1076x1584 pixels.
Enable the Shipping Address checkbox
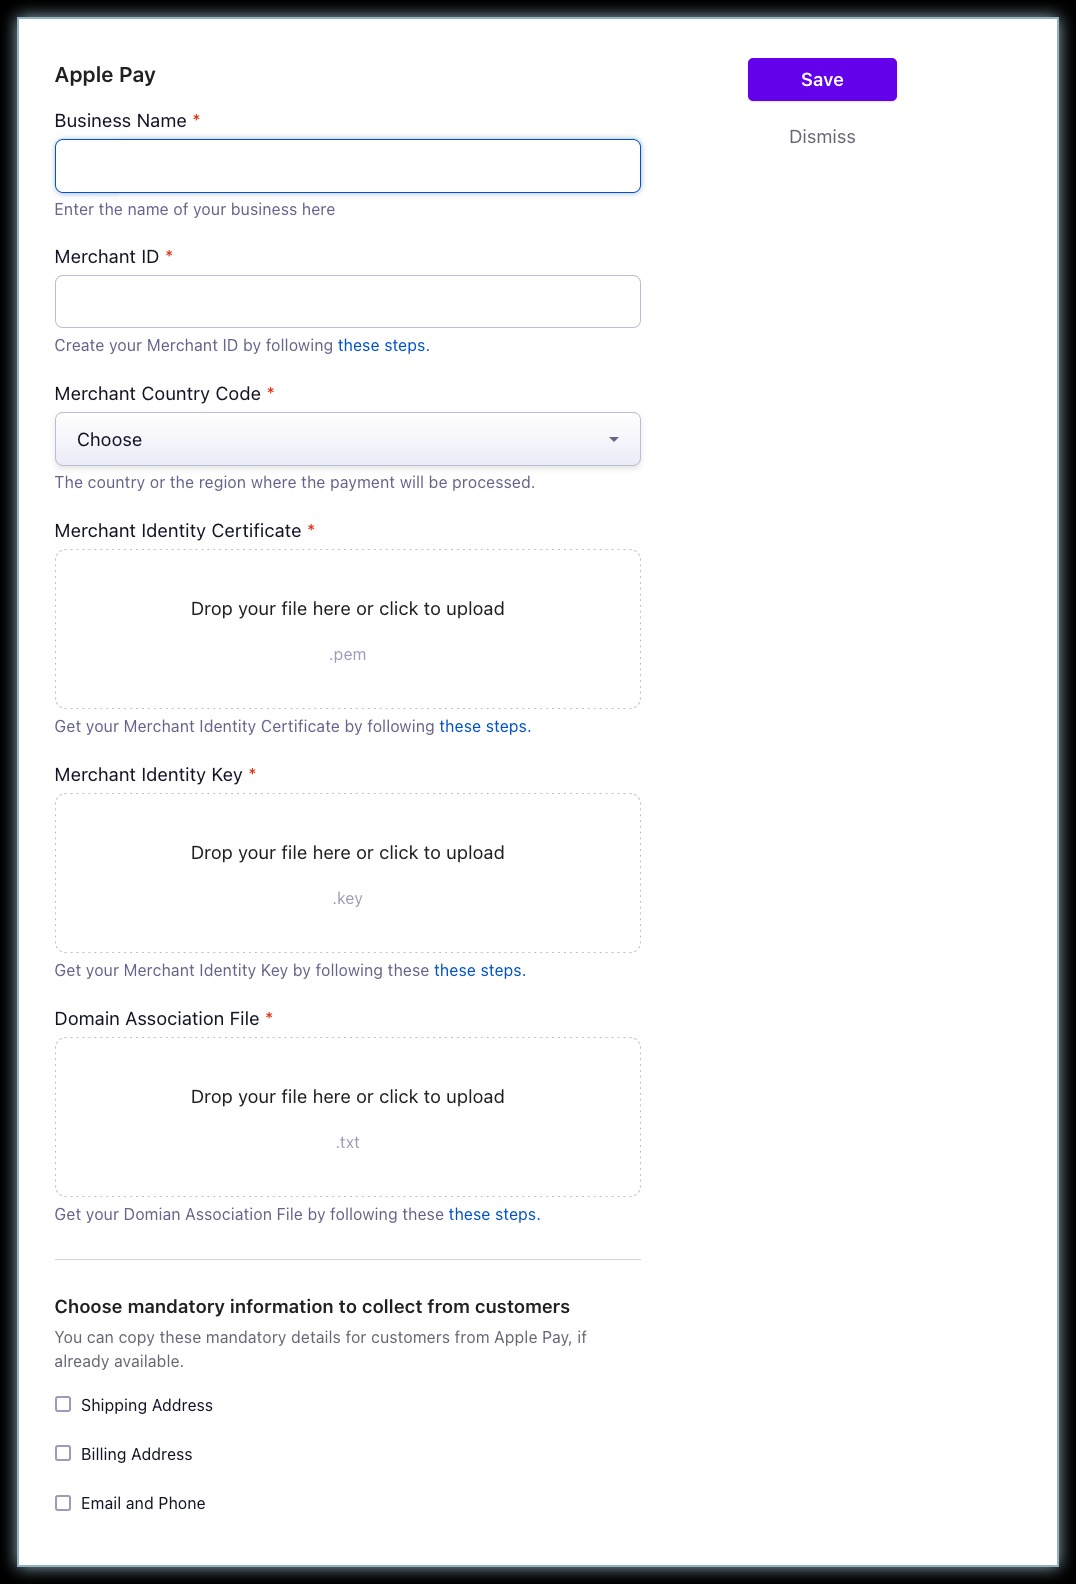coord(63,1405)
